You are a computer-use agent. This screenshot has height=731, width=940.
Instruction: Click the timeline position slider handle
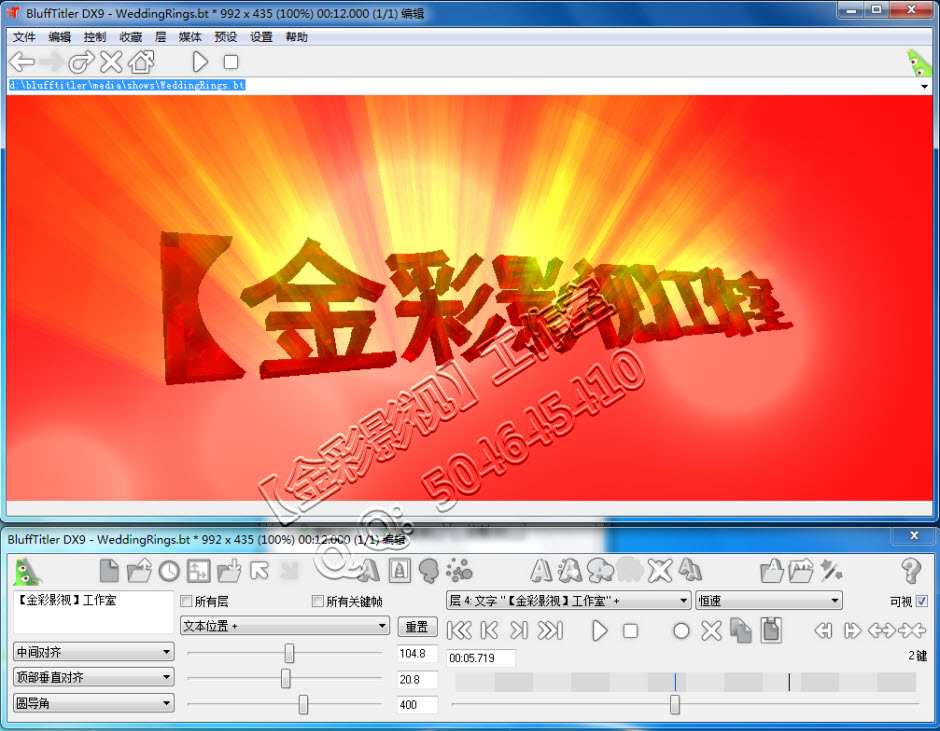click(x=675, y=705)
